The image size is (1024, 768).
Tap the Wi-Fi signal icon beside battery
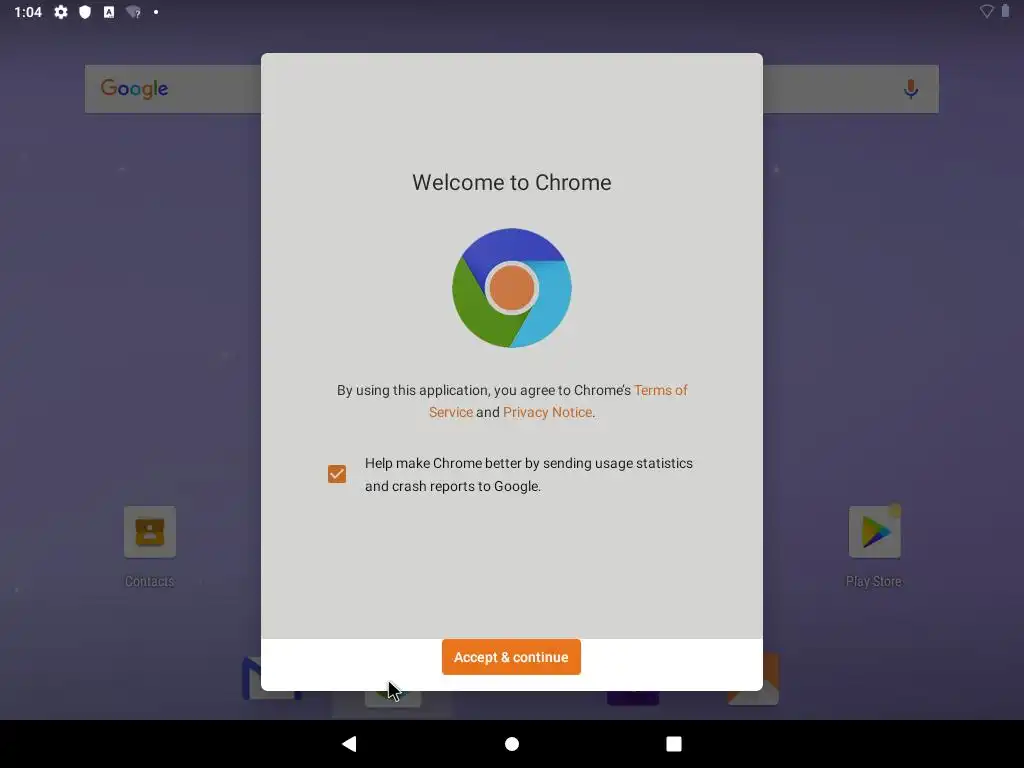point(987,11)
